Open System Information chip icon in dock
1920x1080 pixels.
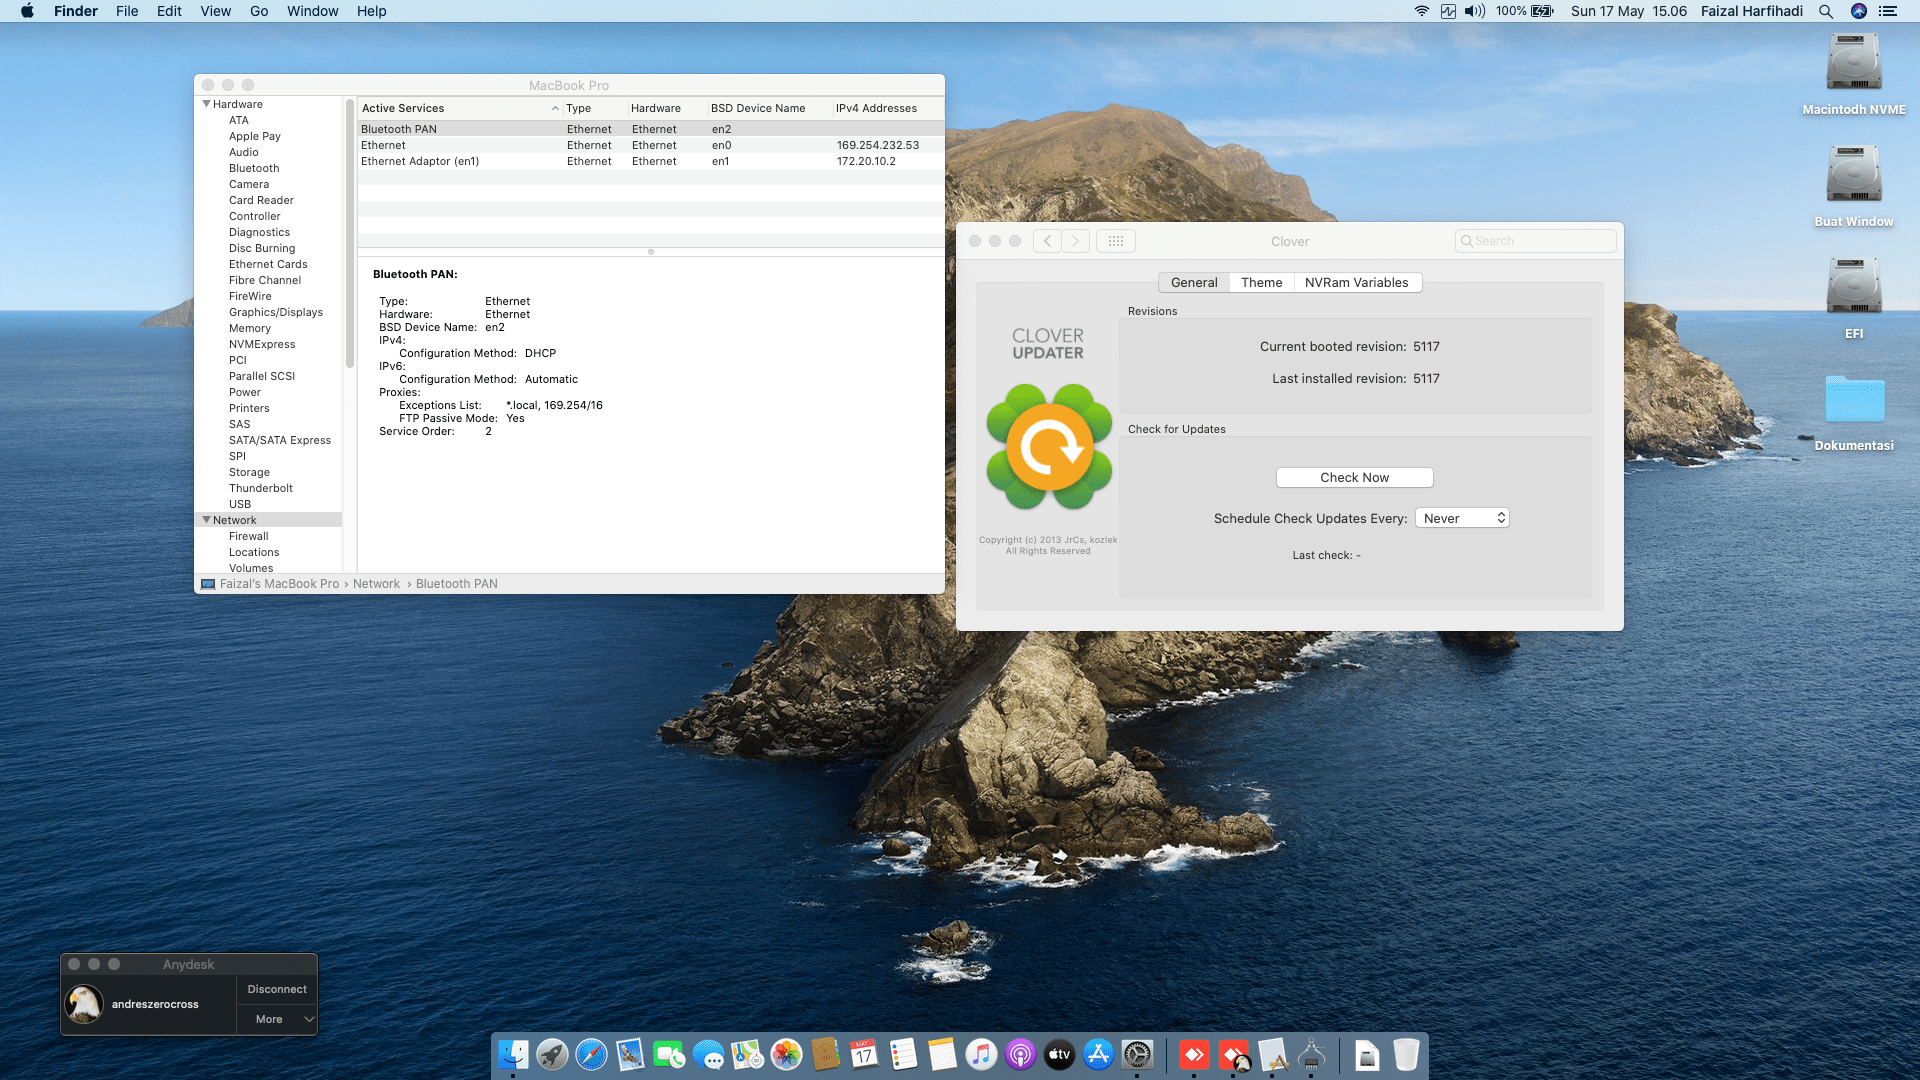tap(1311, 1054)
